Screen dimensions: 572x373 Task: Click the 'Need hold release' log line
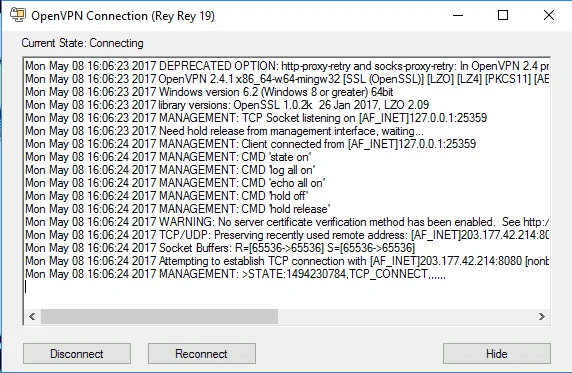(x=224, y=131)
